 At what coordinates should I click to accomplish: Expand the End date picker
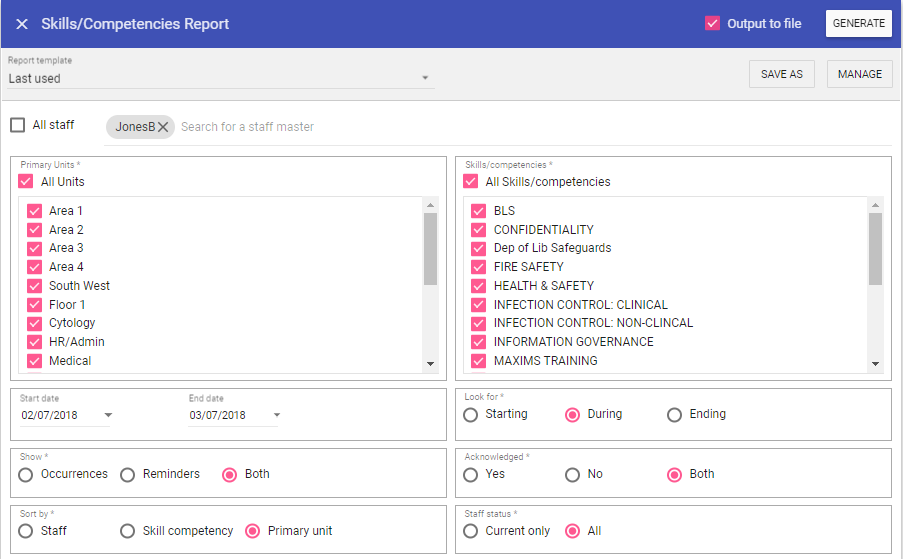[x=276, y=415]
